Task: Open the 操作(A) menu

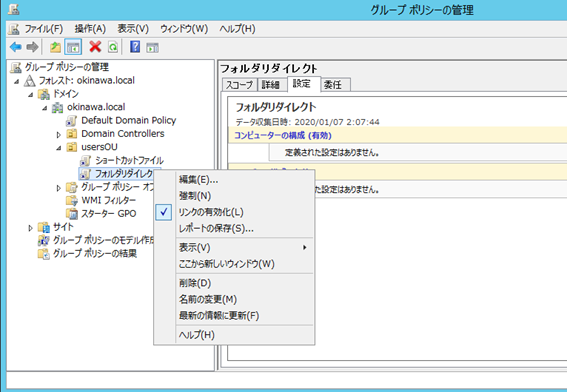Action: click(90, 29)
